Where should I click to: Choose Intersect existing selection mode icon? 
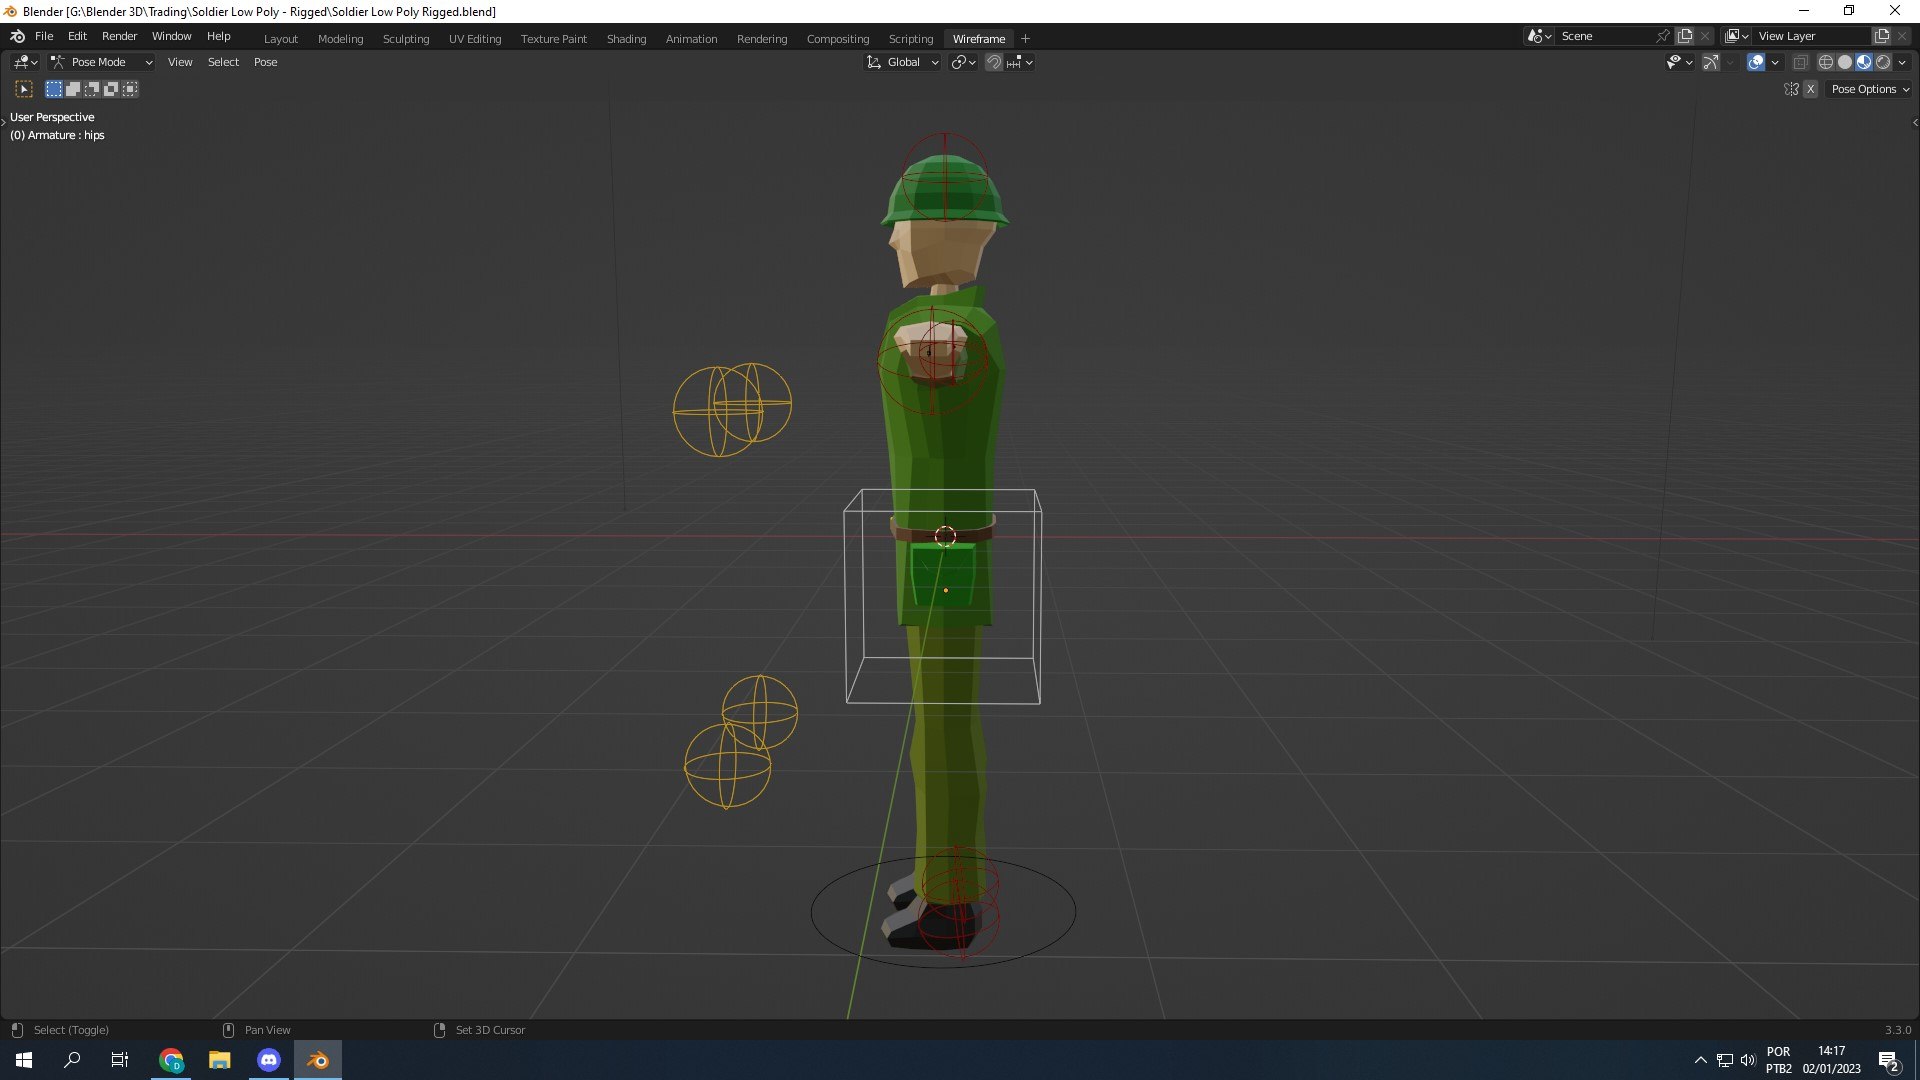130,89
